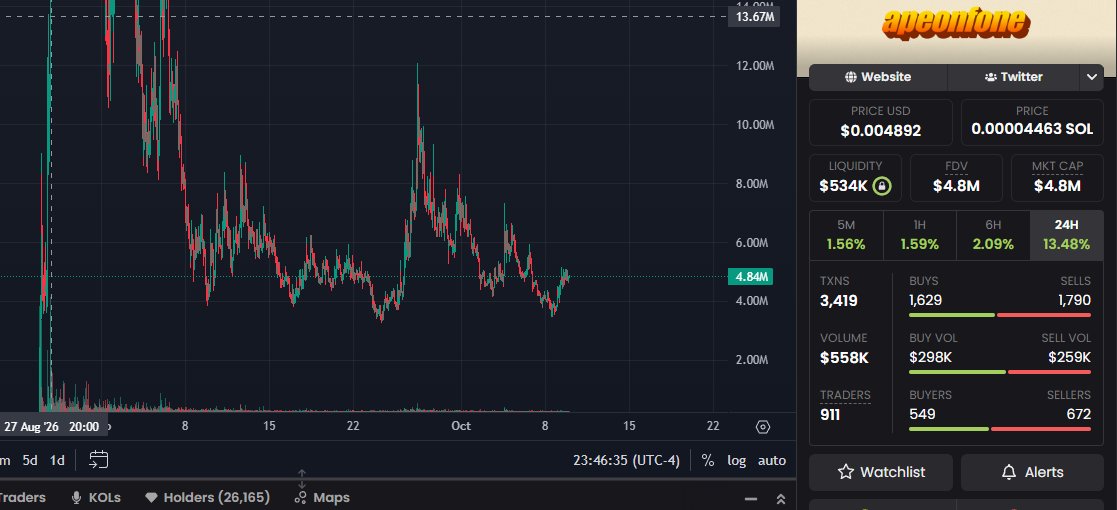Open timezone selector showing UTC-4
The image size is (1117, 510).
coord(627,460)
